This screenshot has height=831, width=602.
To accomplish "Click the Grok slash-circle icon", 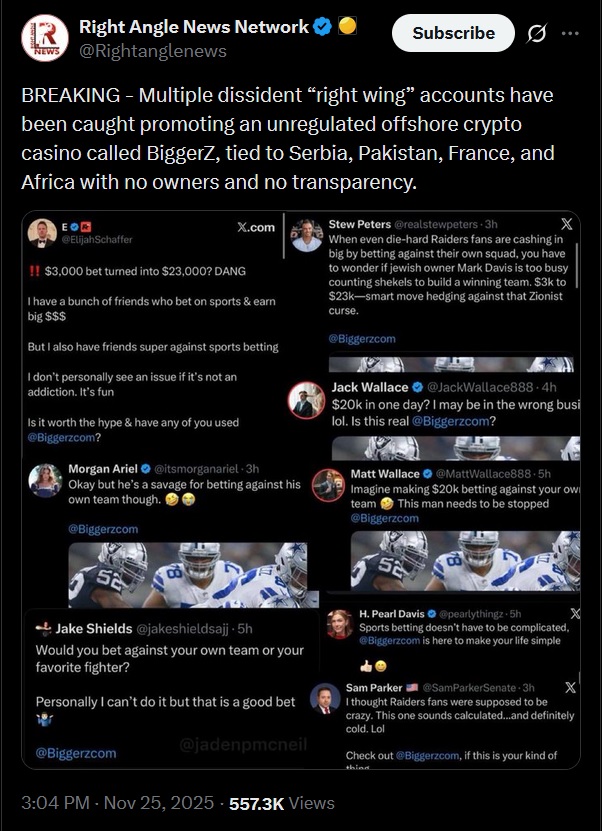I will (x=536, y=33).
